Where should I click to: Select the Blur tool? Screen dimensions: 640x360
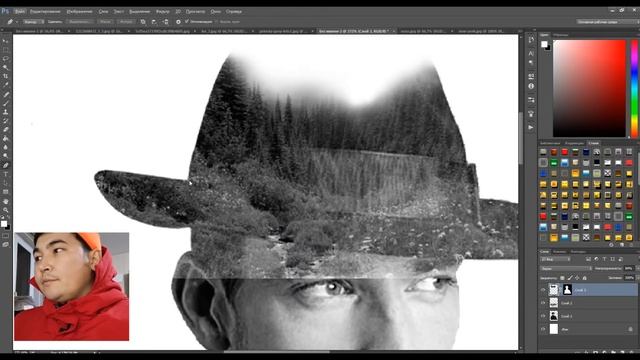pyautogui.click(x=5, y=147)
